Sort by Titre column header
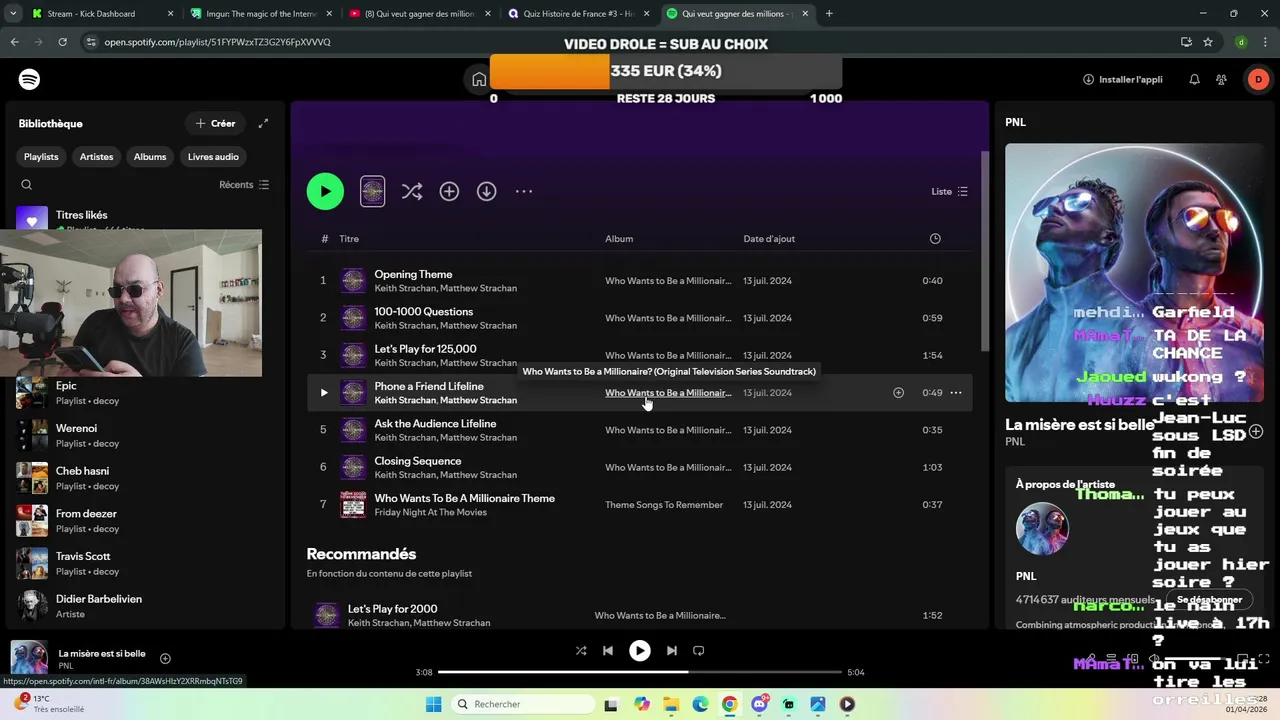The width and height of the screenshot is (1280, 720). tap(349, 239)
